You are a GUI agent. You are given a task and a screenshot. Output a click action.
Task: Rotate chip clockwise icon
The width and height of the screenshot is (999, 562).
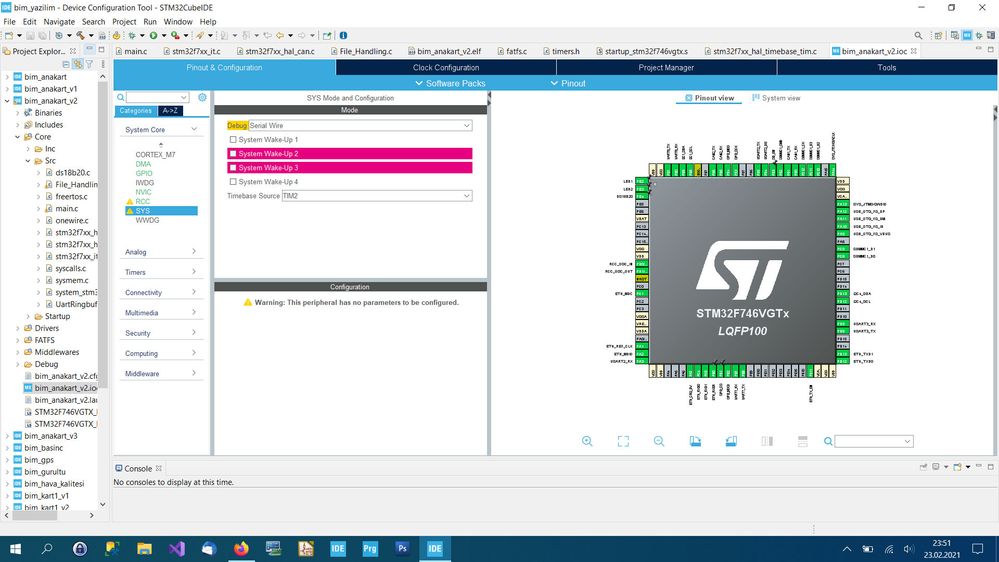pos(695,441)
